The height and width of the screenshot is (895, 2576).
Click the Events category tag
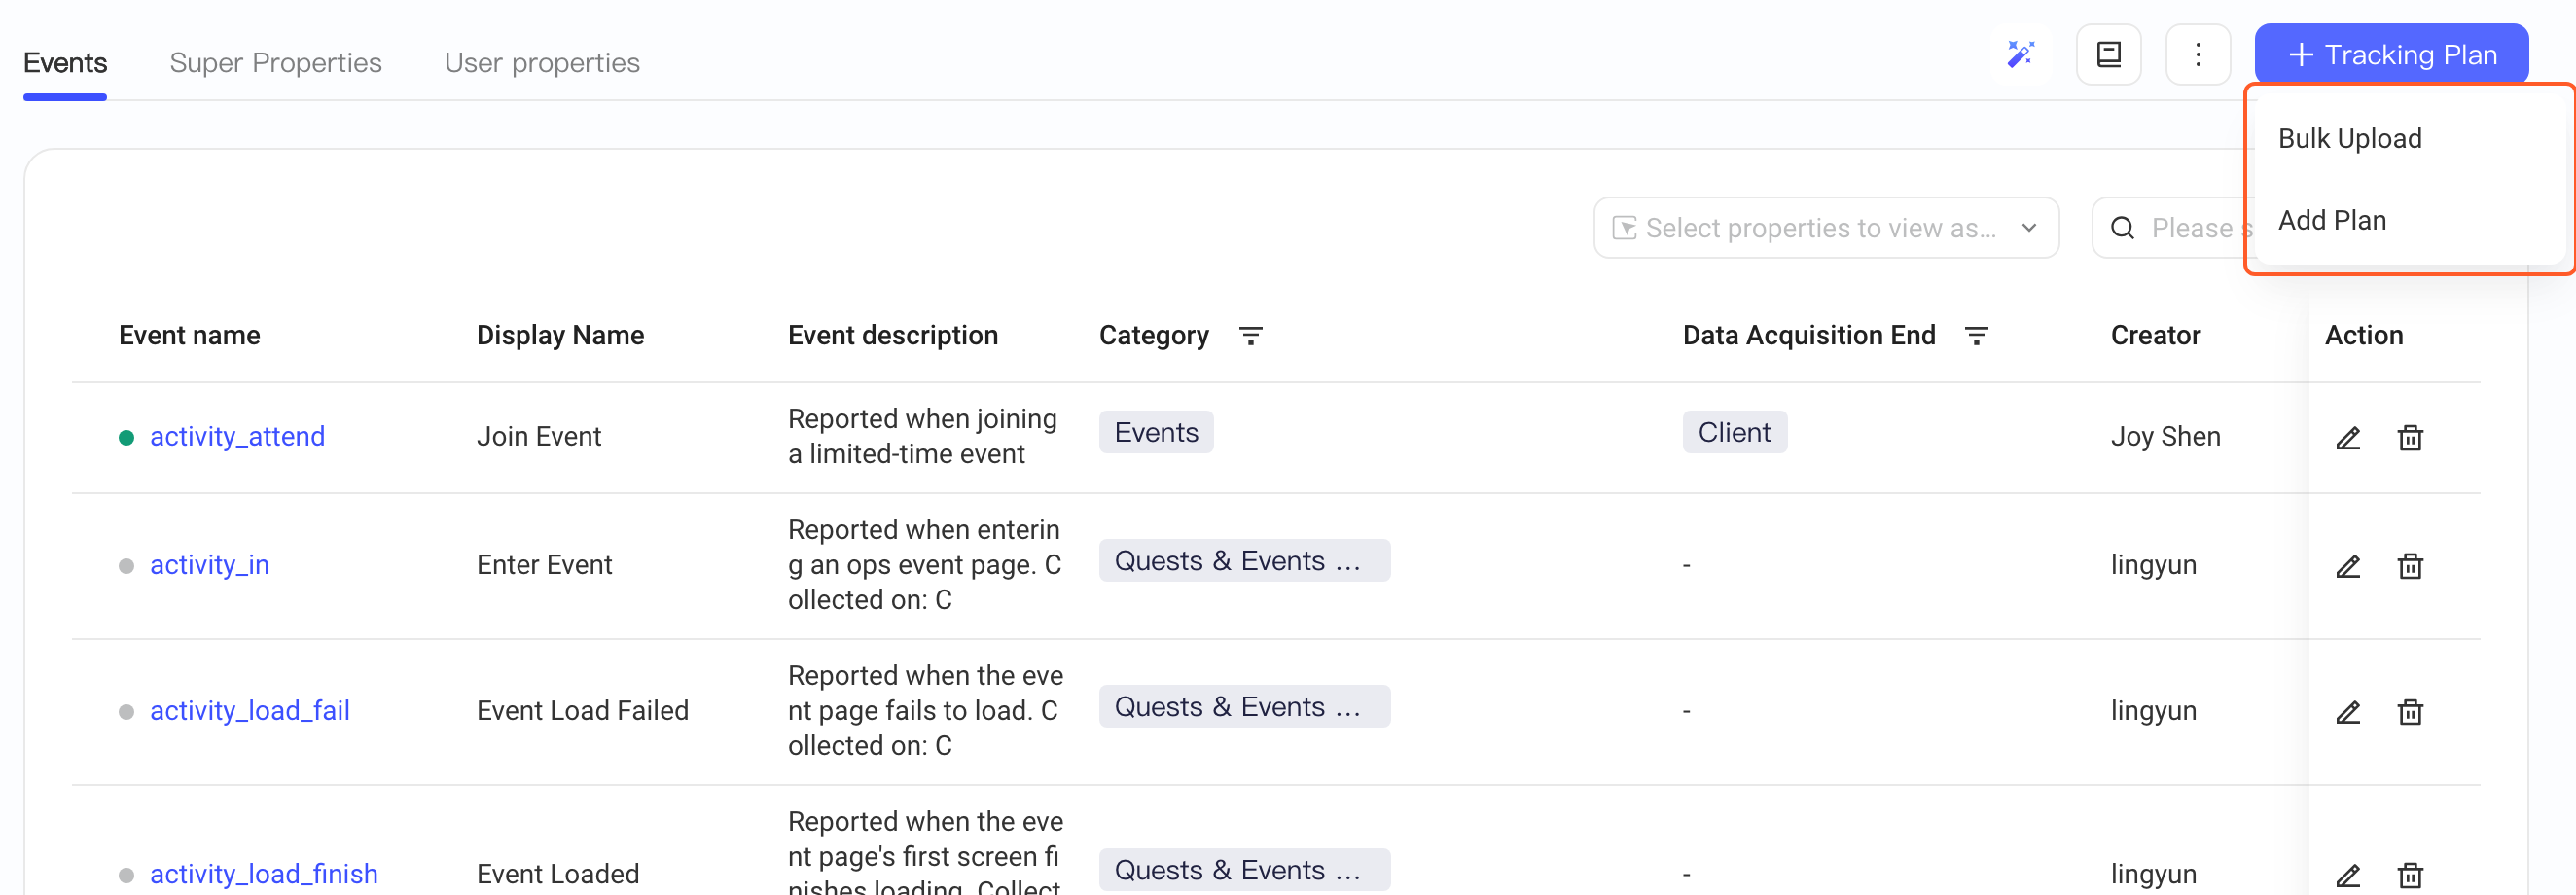(1156, 432)
